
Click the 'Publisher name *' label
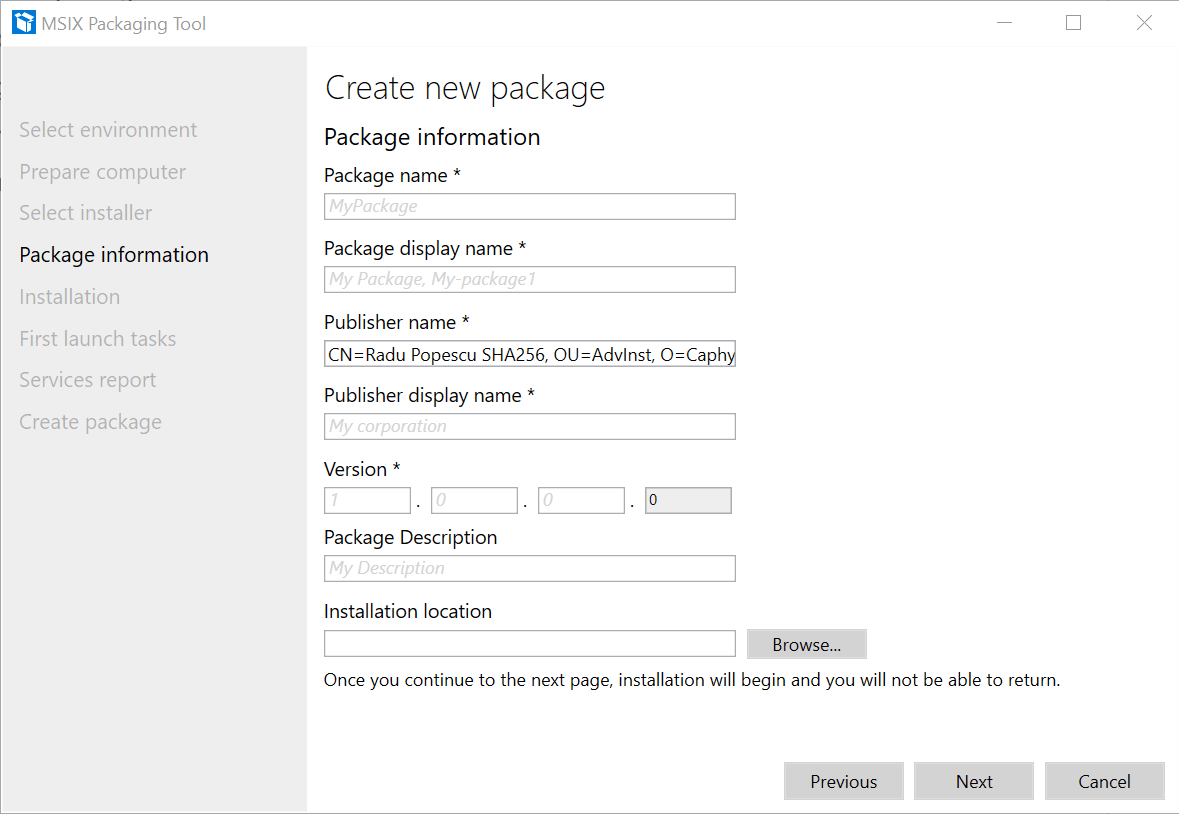[397, 322]
